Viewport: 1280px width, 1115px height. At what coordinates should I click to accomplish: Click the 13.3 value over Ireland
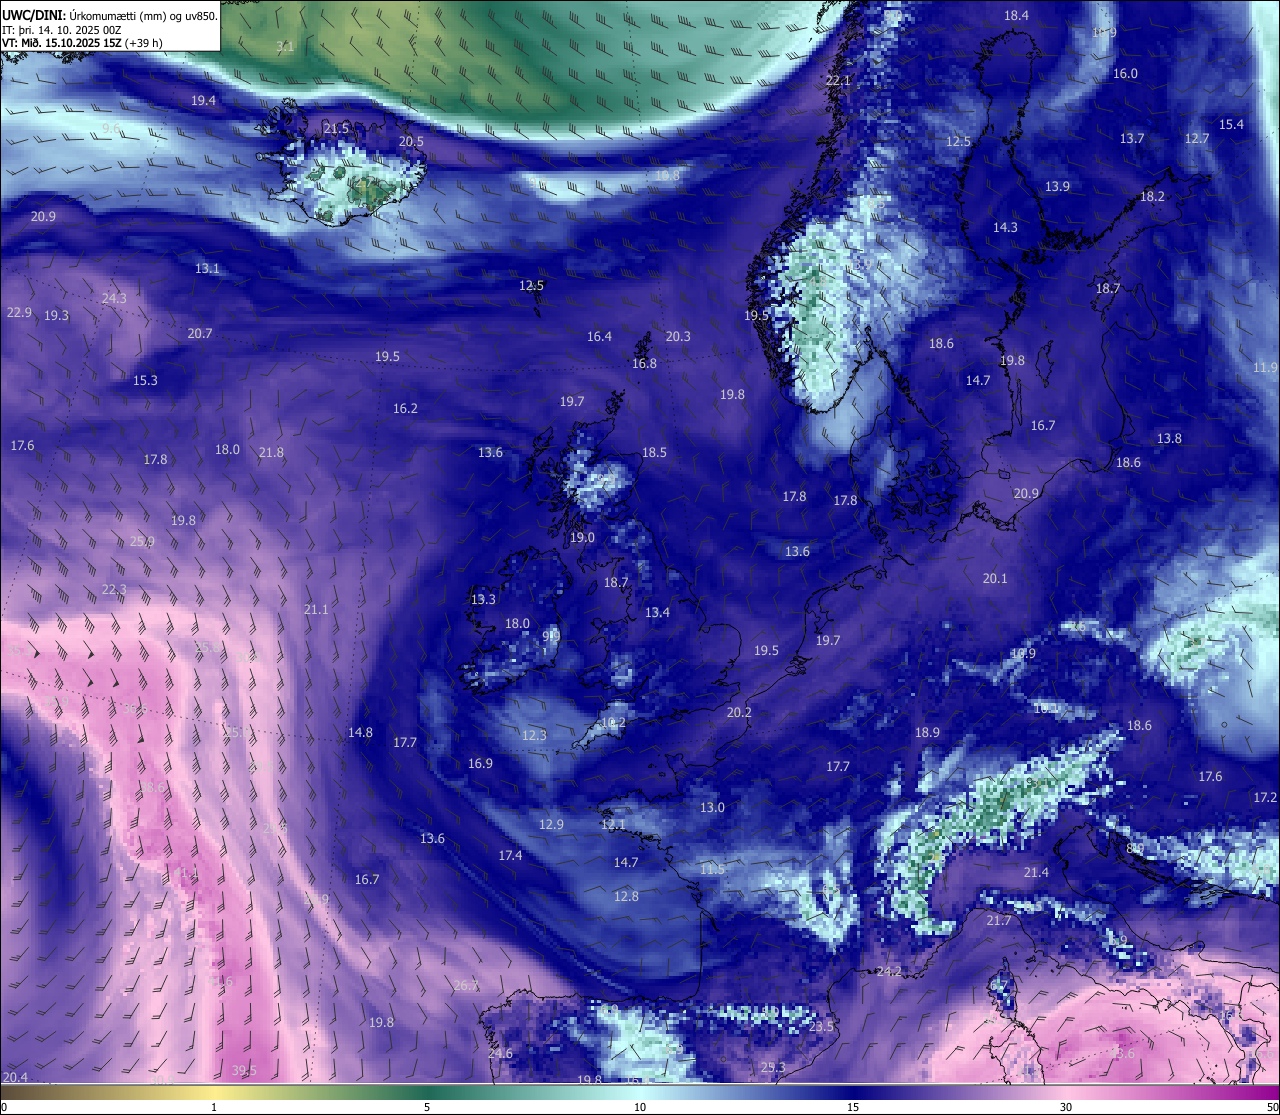[483, 600]
